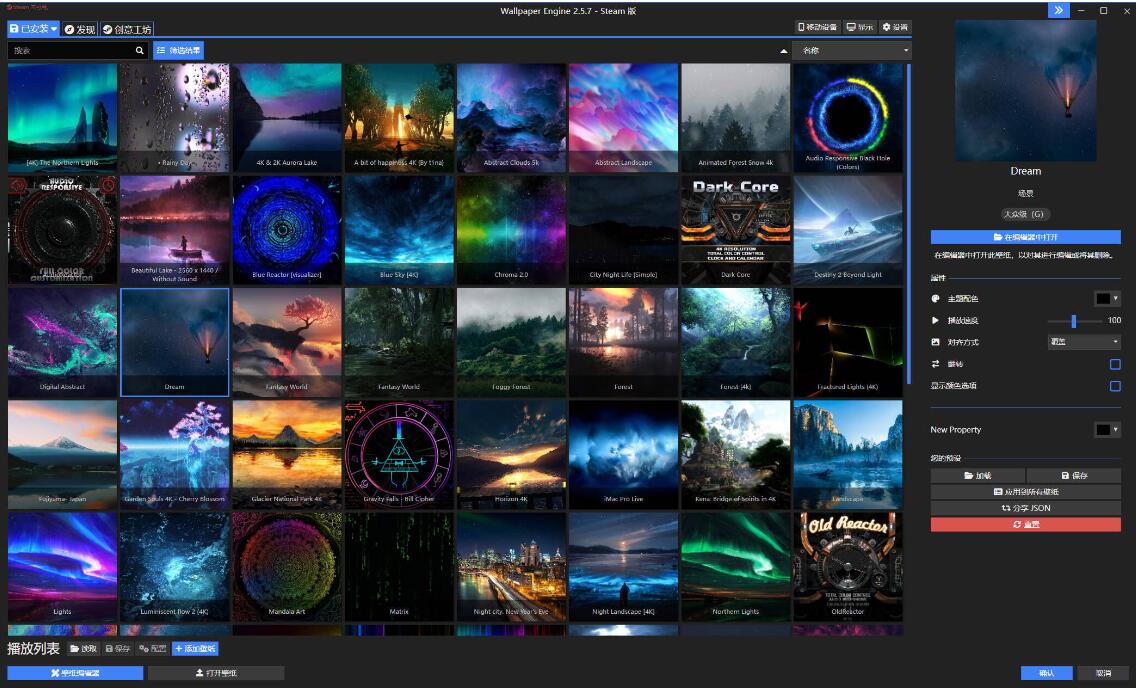Image resolution: width=1136 pixels, height=688 pixels.
Task: Click the wallpaper grid vertical scrollbar
Action: pos(909,225)
